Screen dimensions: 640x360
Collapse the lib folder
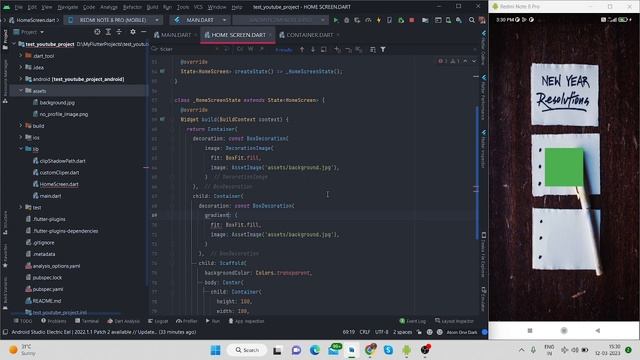click(x=21, y=149)
